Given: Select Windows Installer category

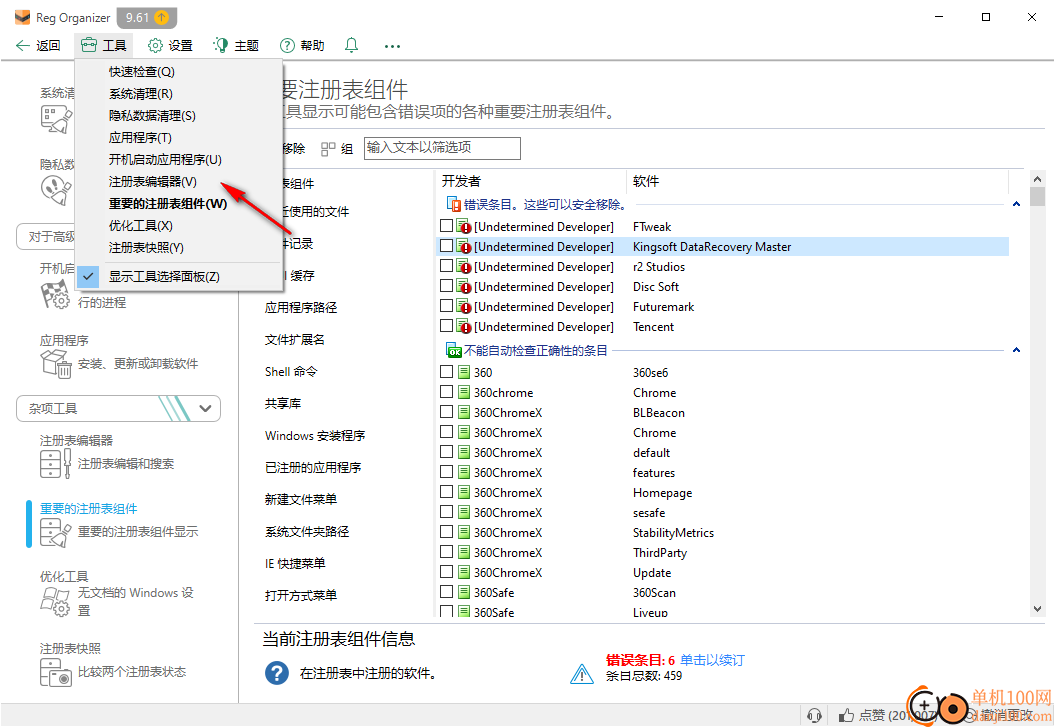Looking at the screenshot, I should click(x=315, y=436).
